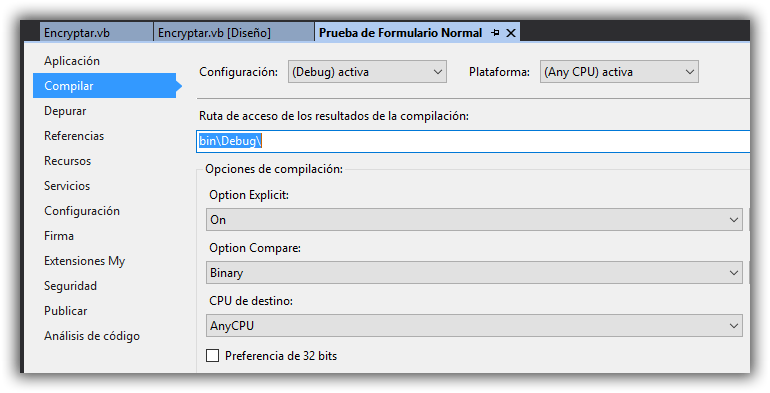Open the Configuración dropdown (Debug) activa

point(367,72)
